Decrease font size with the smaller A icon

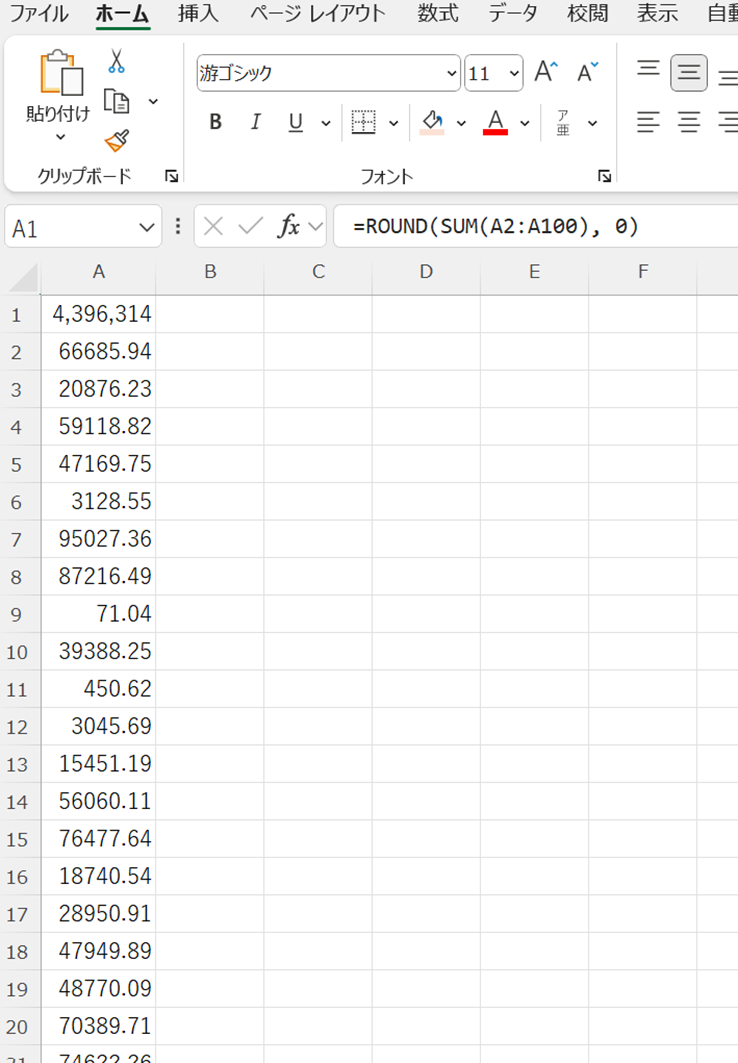point(587,72)
